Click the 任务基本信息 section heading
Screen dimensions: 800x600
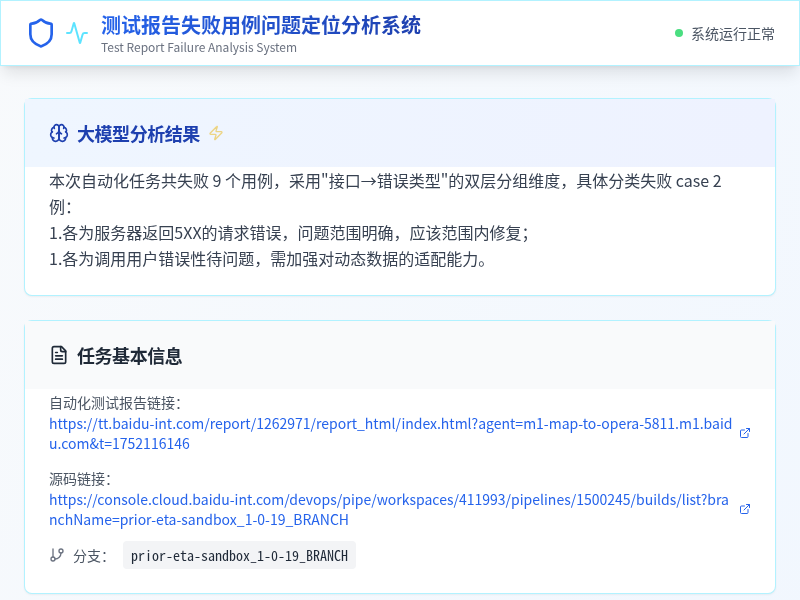coord(130,356)
